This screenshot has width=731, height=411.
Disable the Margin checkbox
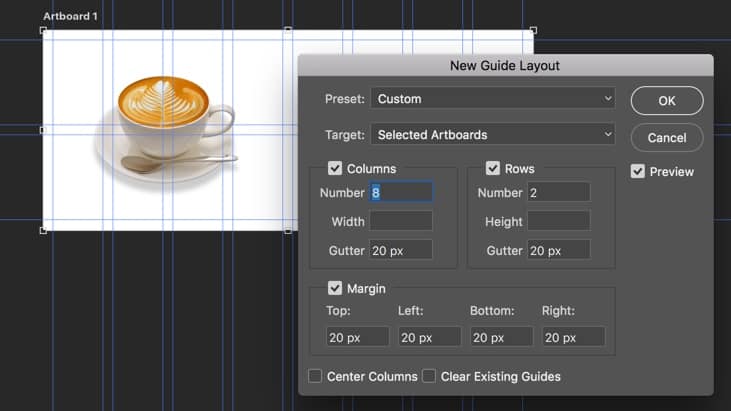pyautogui.click(x=335, y=288)
